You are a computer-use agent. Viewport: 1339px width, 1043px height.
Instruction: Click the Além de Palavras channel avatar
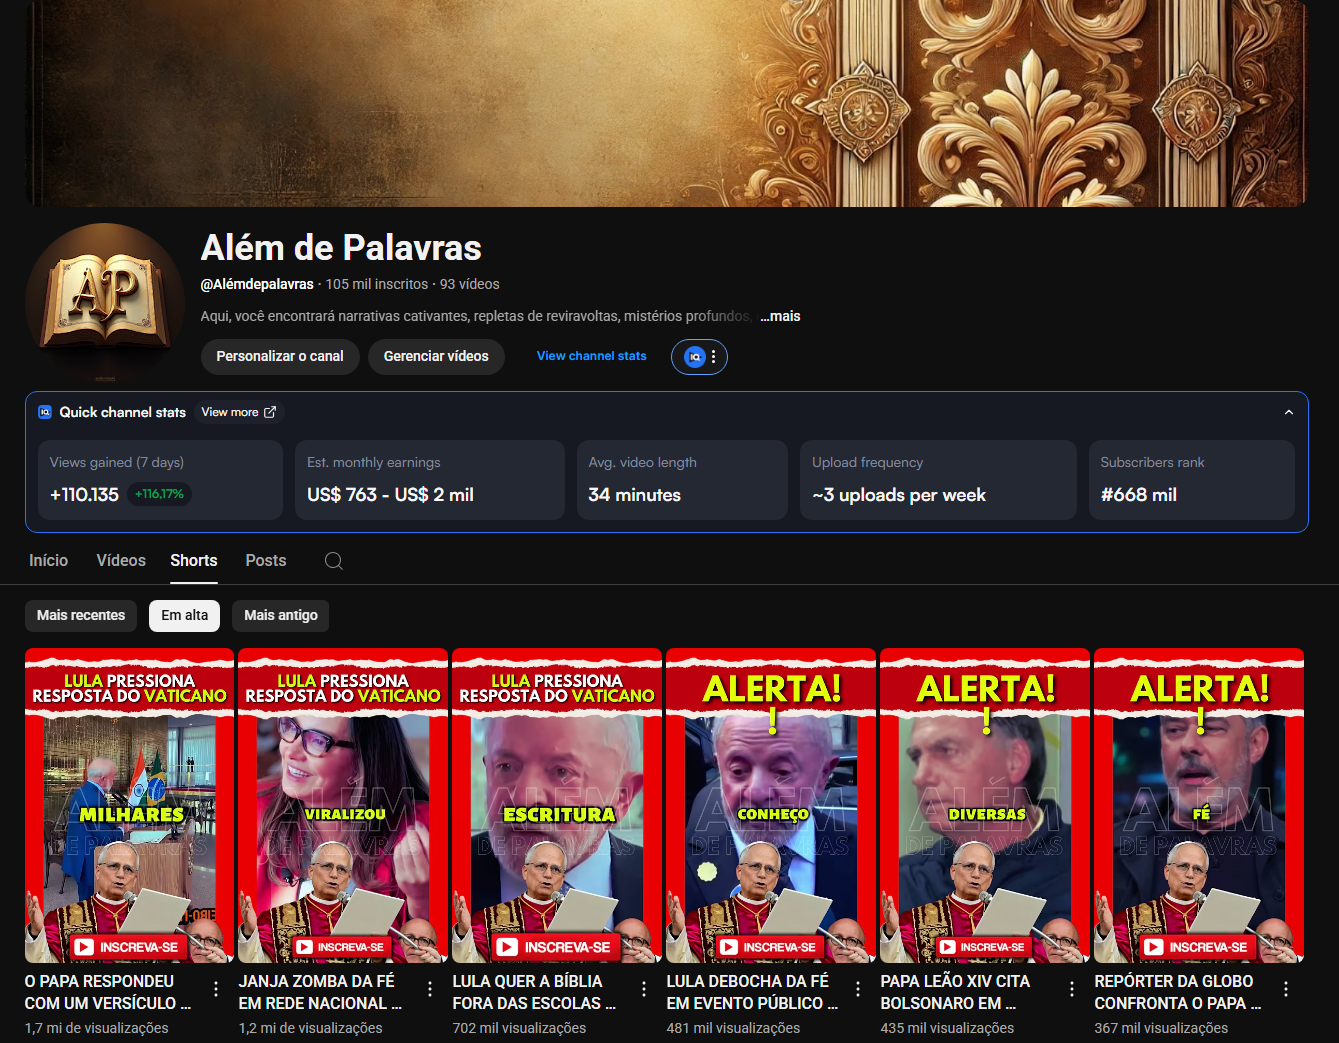point(105,302)
